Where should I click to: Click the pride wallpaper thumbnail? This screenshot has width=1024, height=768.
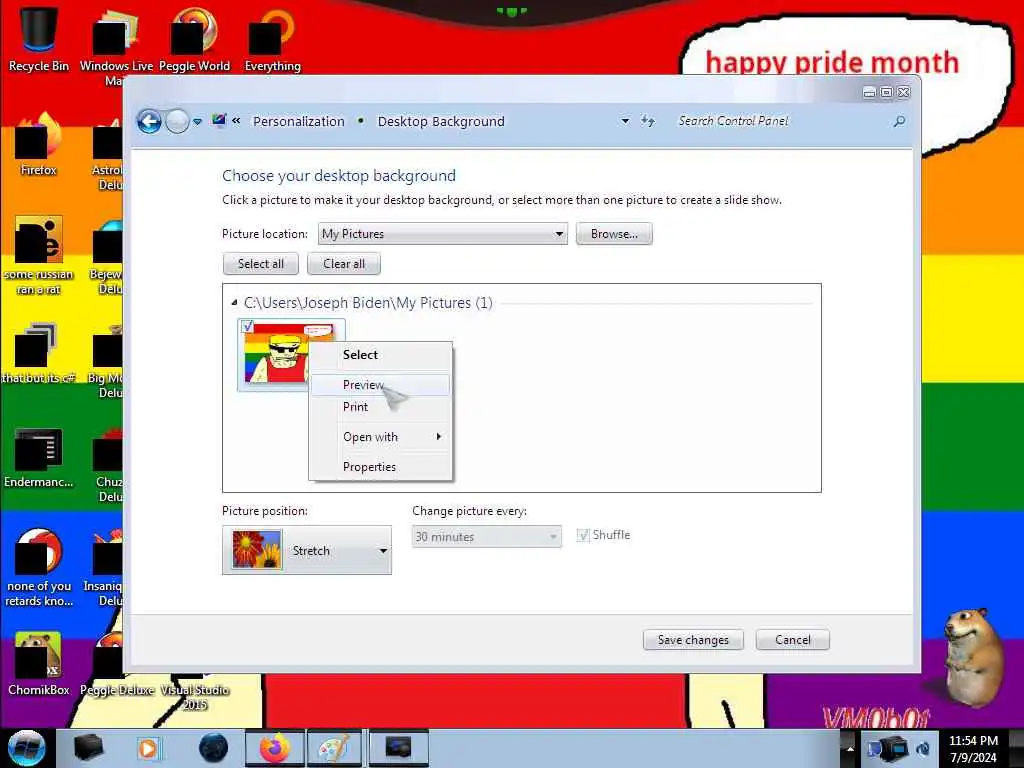[x=276, y=356]
